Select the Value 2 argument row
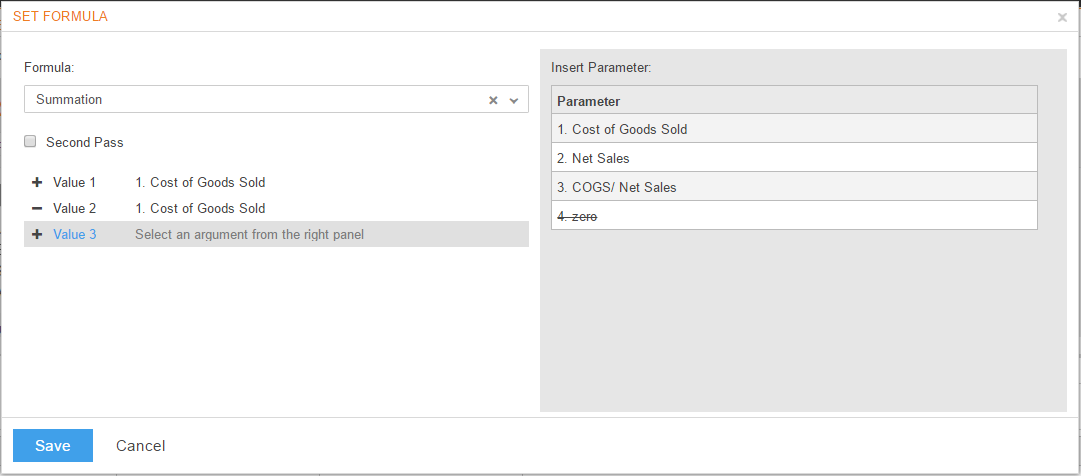 [x=276, y=208]
